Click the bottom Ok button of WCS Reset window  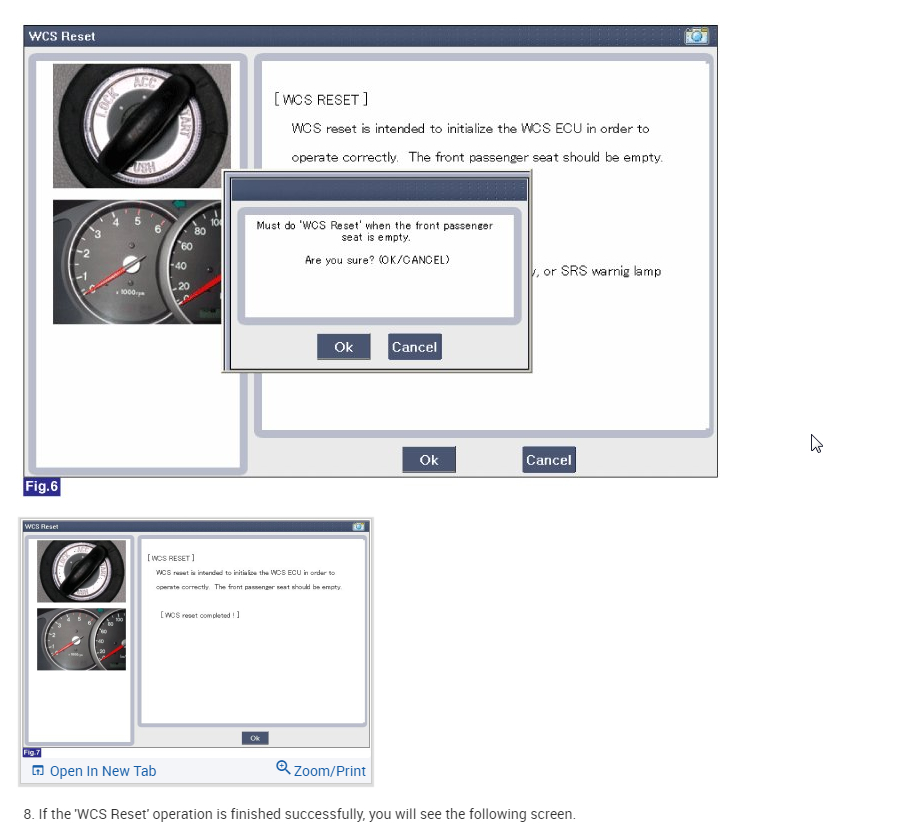[429, 460]
